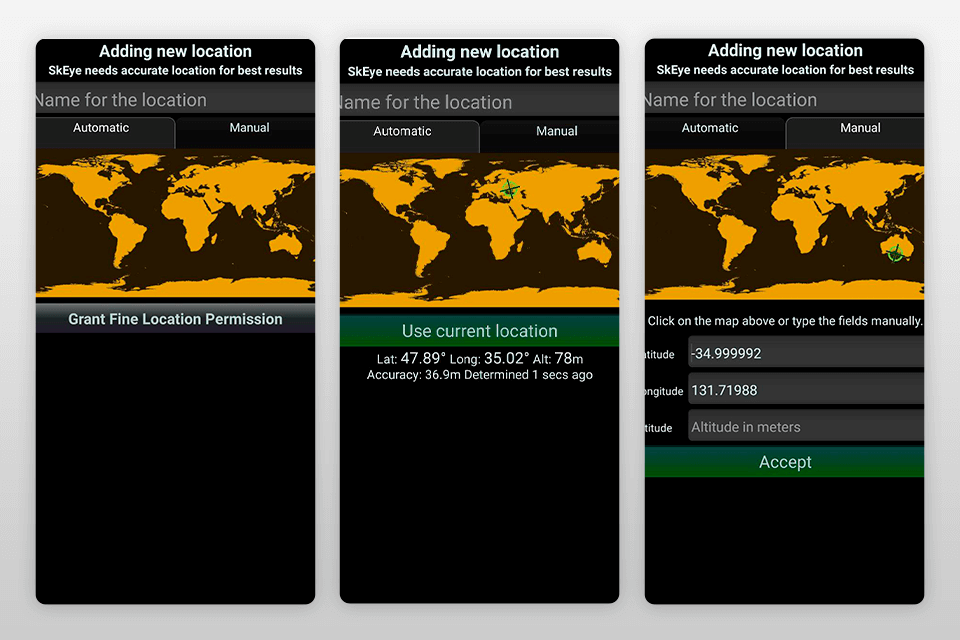
Task: Edit the Latitude value -34.999992
Action: tap(805, 353)
